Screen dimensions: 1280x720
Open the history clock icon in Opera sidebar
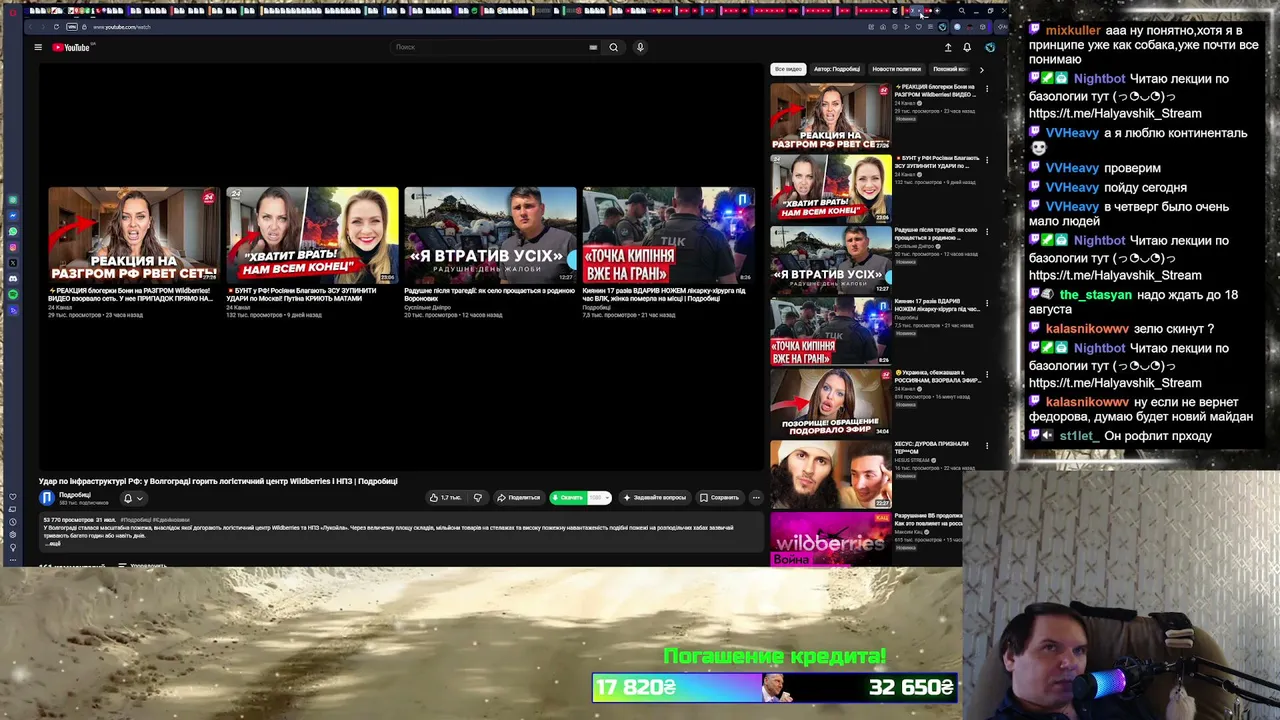13,522
